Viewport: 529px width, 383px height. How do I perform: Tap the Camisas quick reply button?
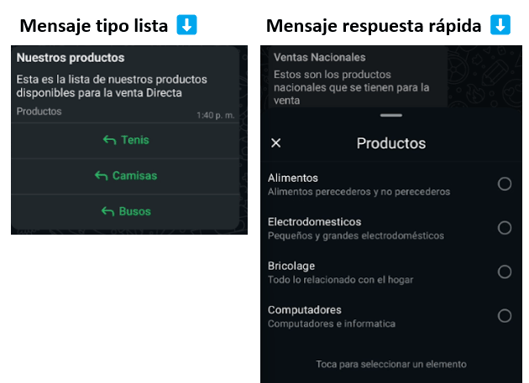[x=126, y=176]
